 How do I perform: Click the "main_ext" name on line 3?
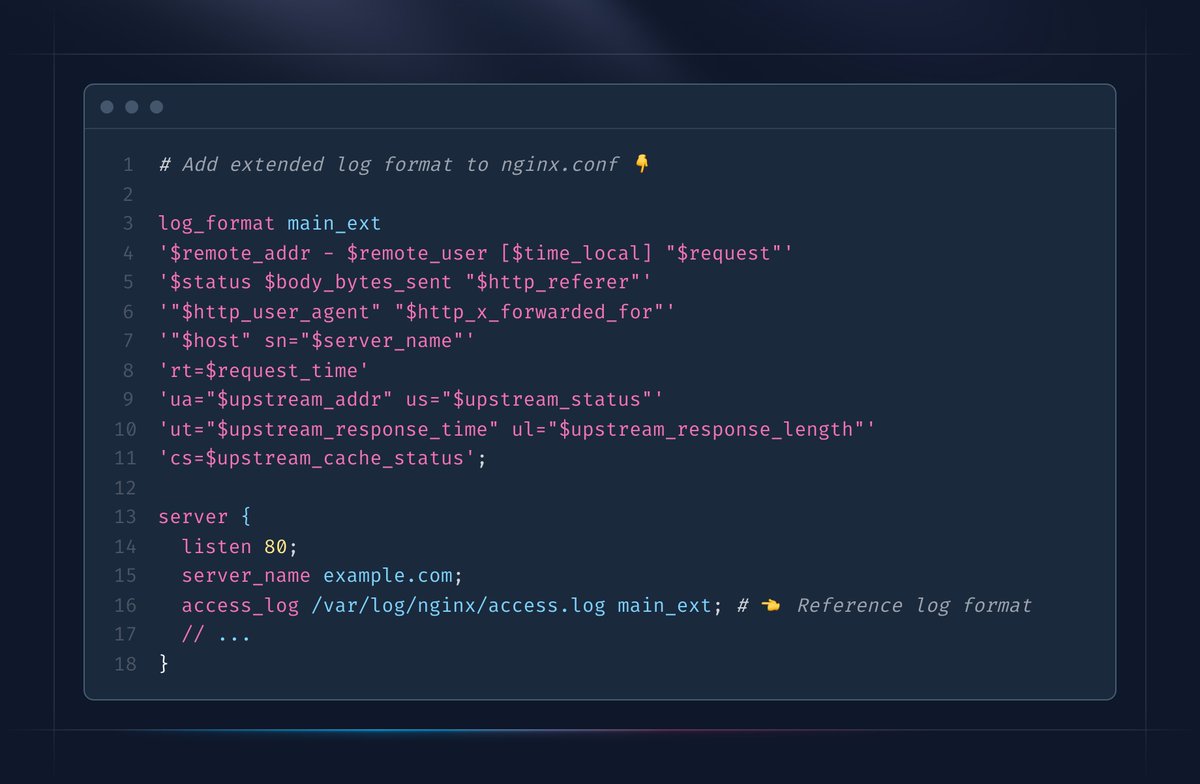tap(334, 223)
